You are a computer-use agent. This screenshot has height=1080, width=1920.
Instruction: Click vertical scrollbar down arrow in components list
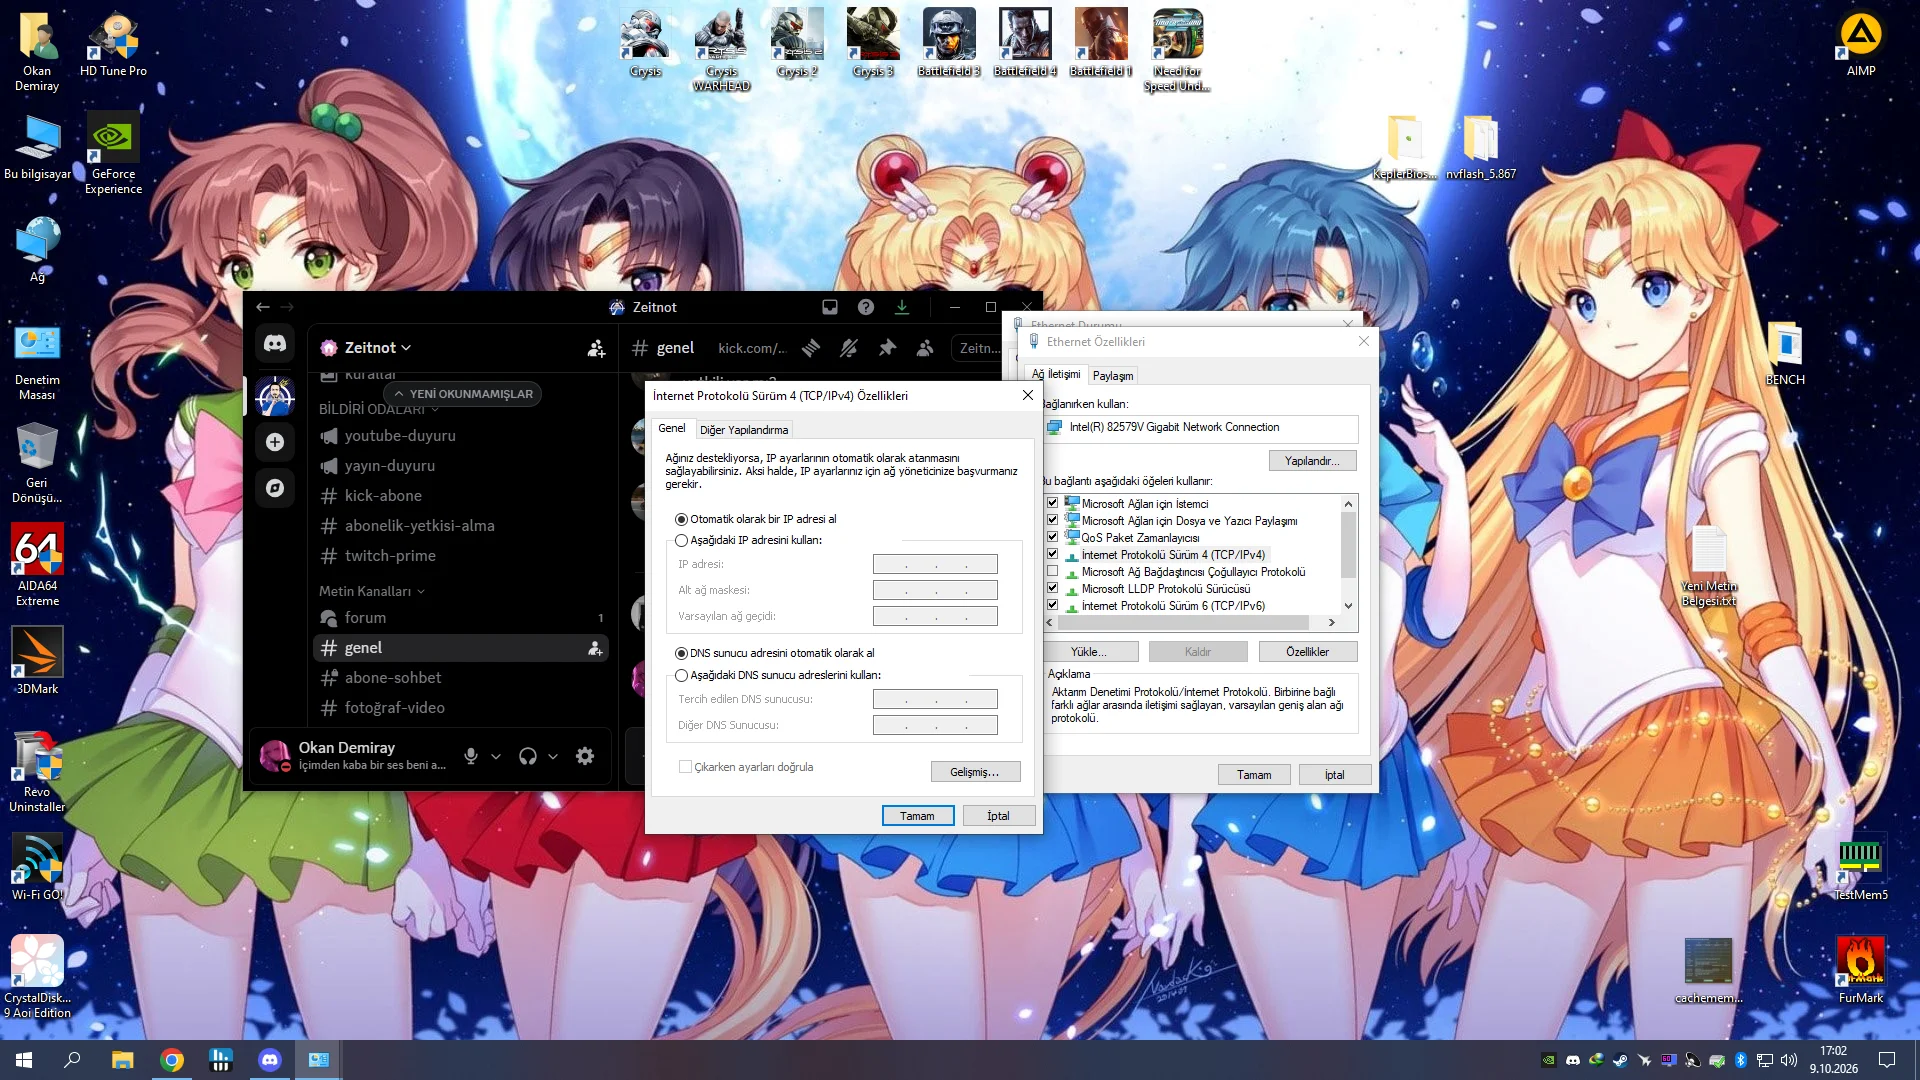1348,606
